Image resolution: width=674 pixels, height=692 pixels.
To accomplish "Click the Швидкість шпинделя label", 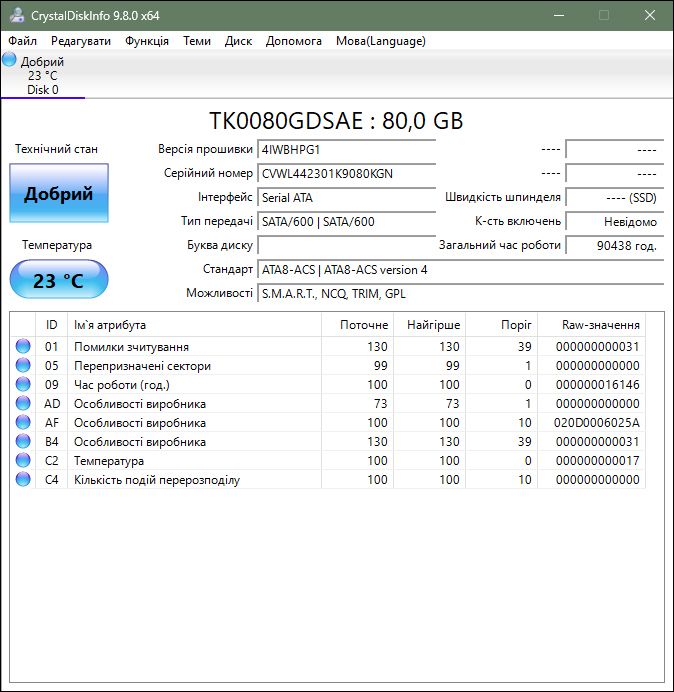I will pos(503,197).
